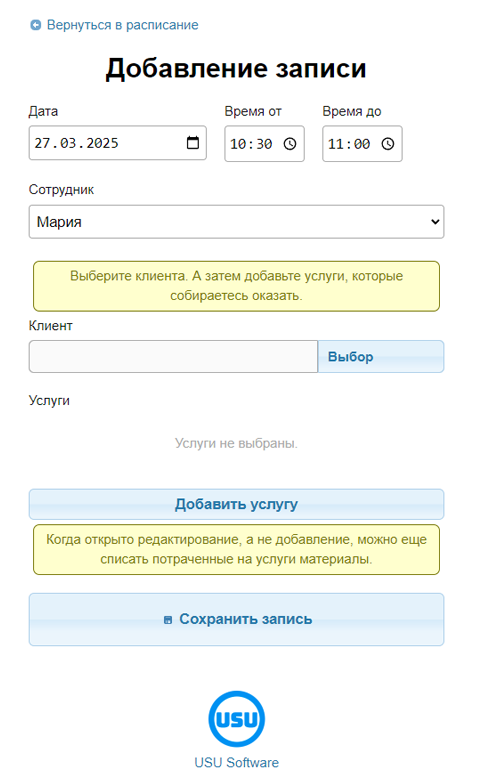Click yellow hint about Выберите клиента

tap(237, 286)
